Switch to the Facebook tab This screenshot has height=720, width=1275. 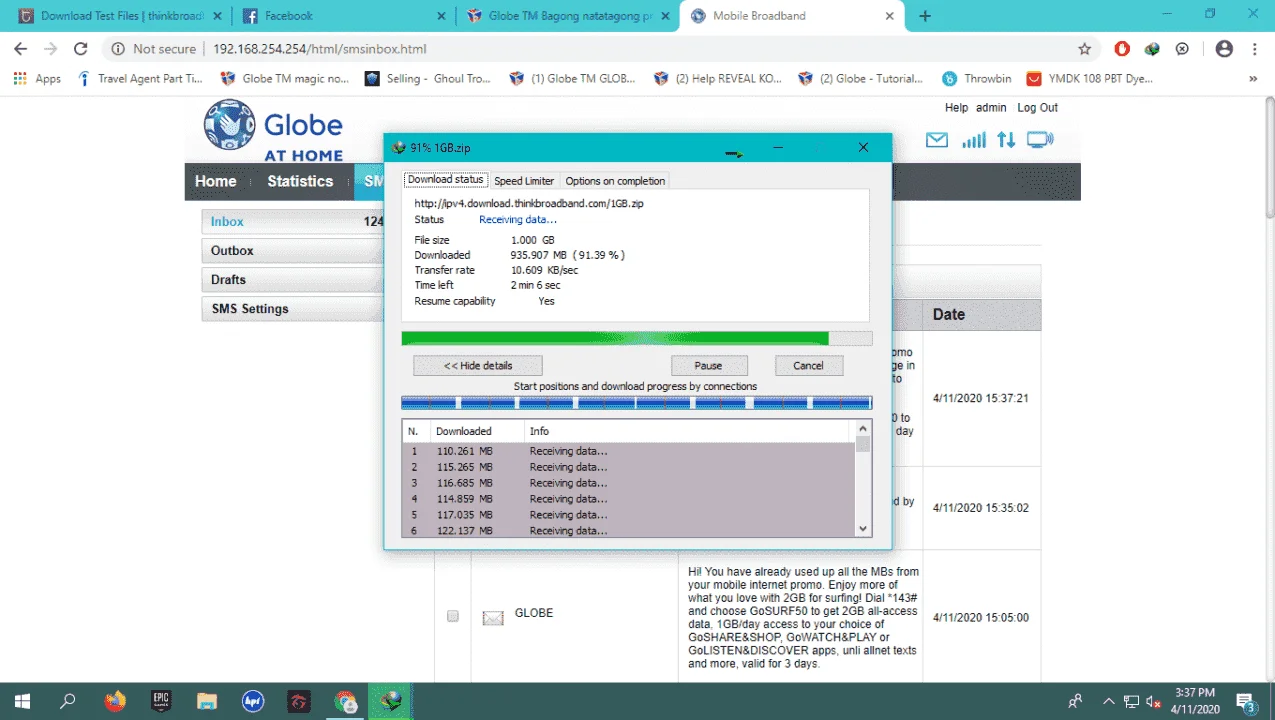tap(343, 16)
